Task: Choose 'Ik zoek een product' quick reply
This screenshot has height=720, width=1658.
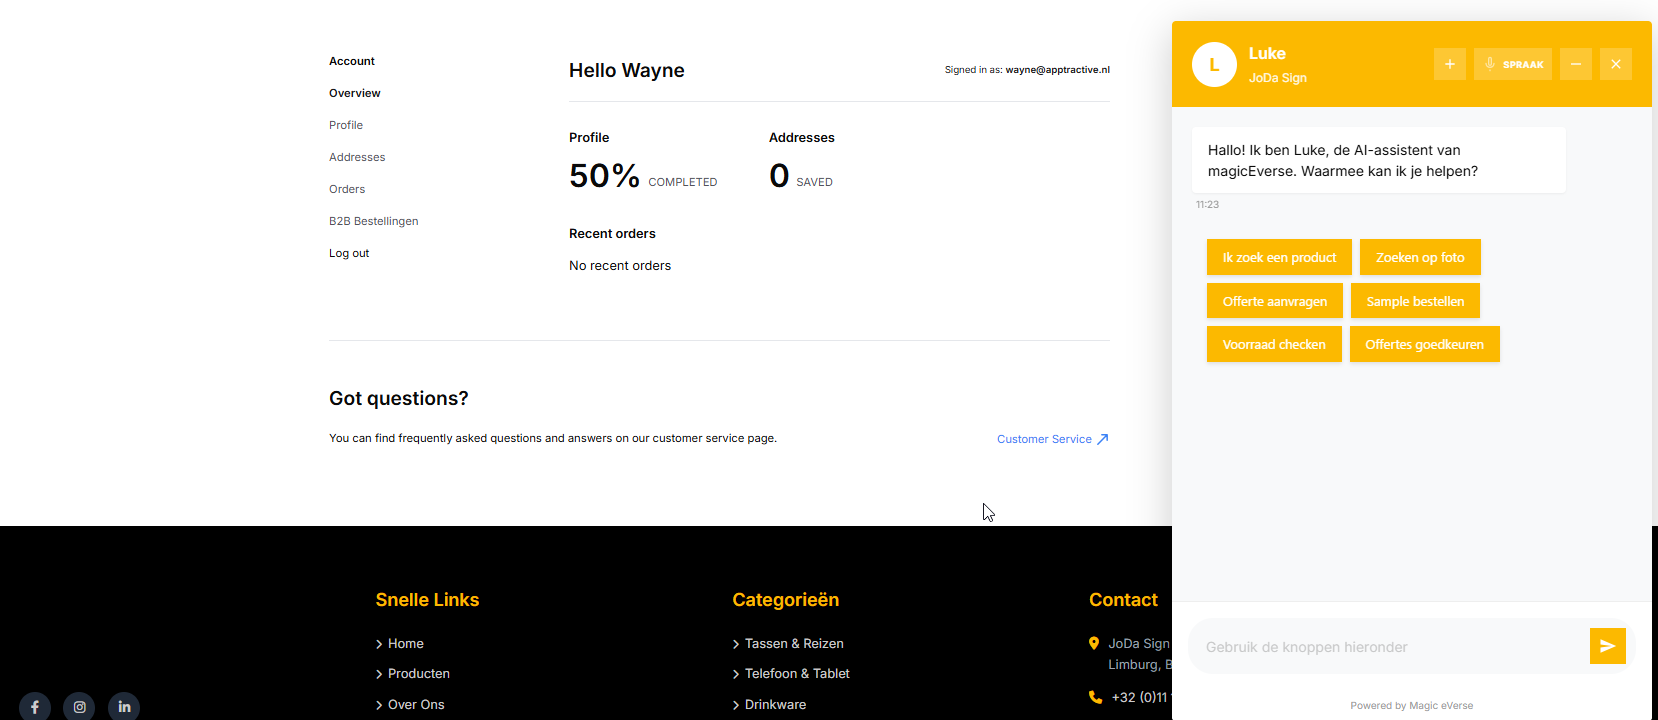Action: click(x=1278, y=257)
